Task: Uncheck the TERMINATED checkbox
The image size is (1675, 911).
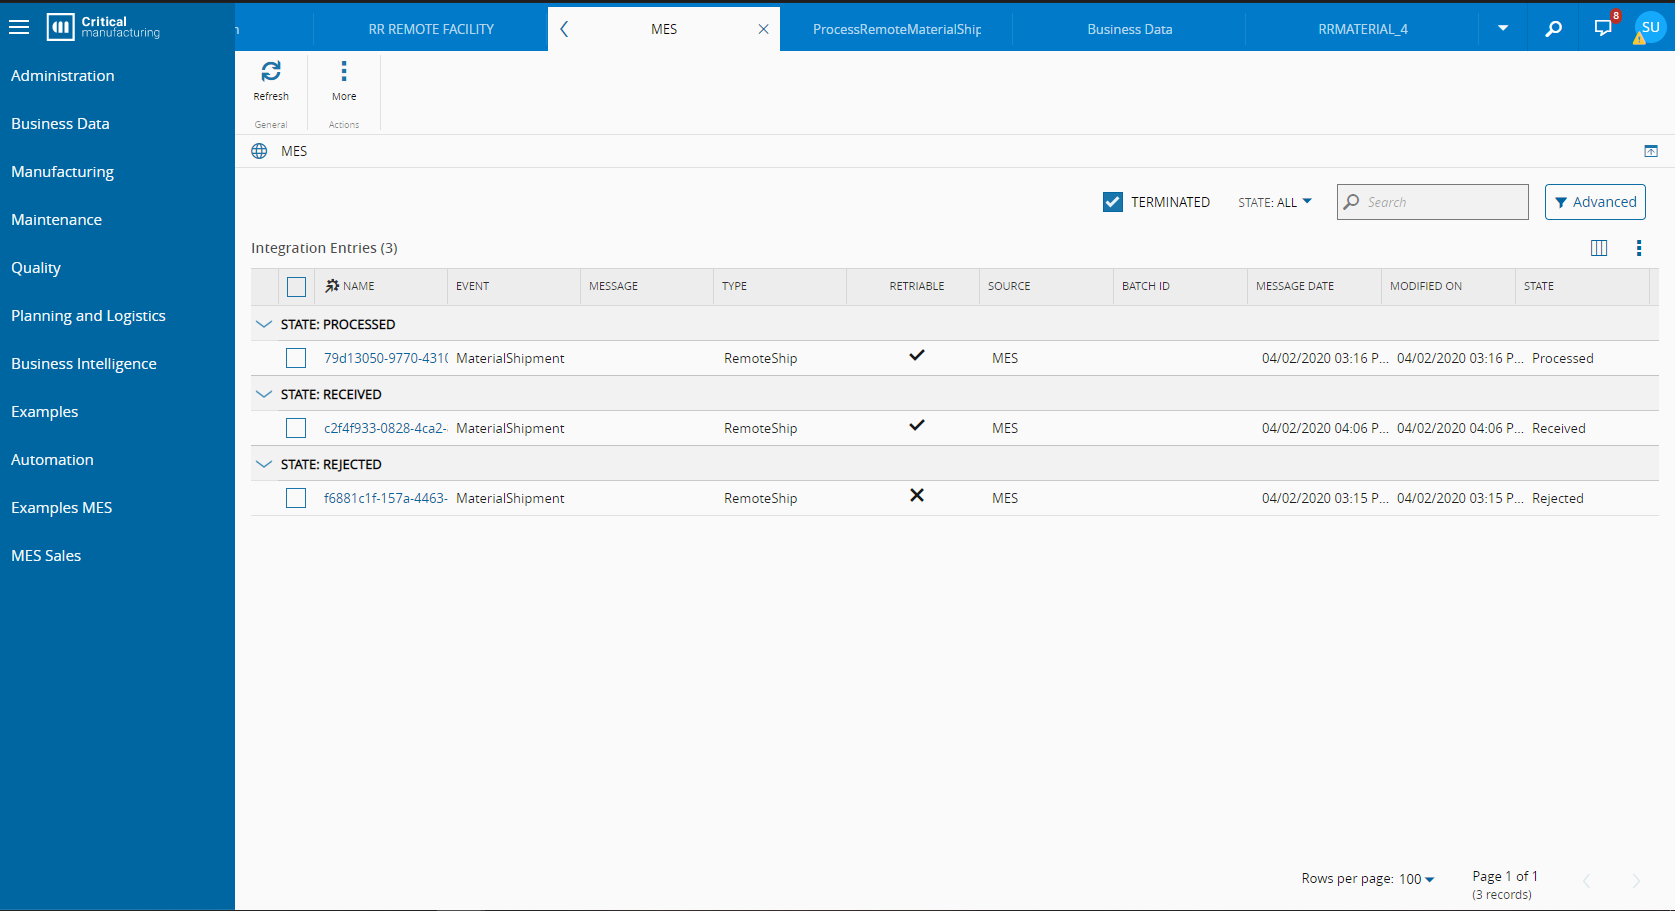Action: pos(1113,202)
